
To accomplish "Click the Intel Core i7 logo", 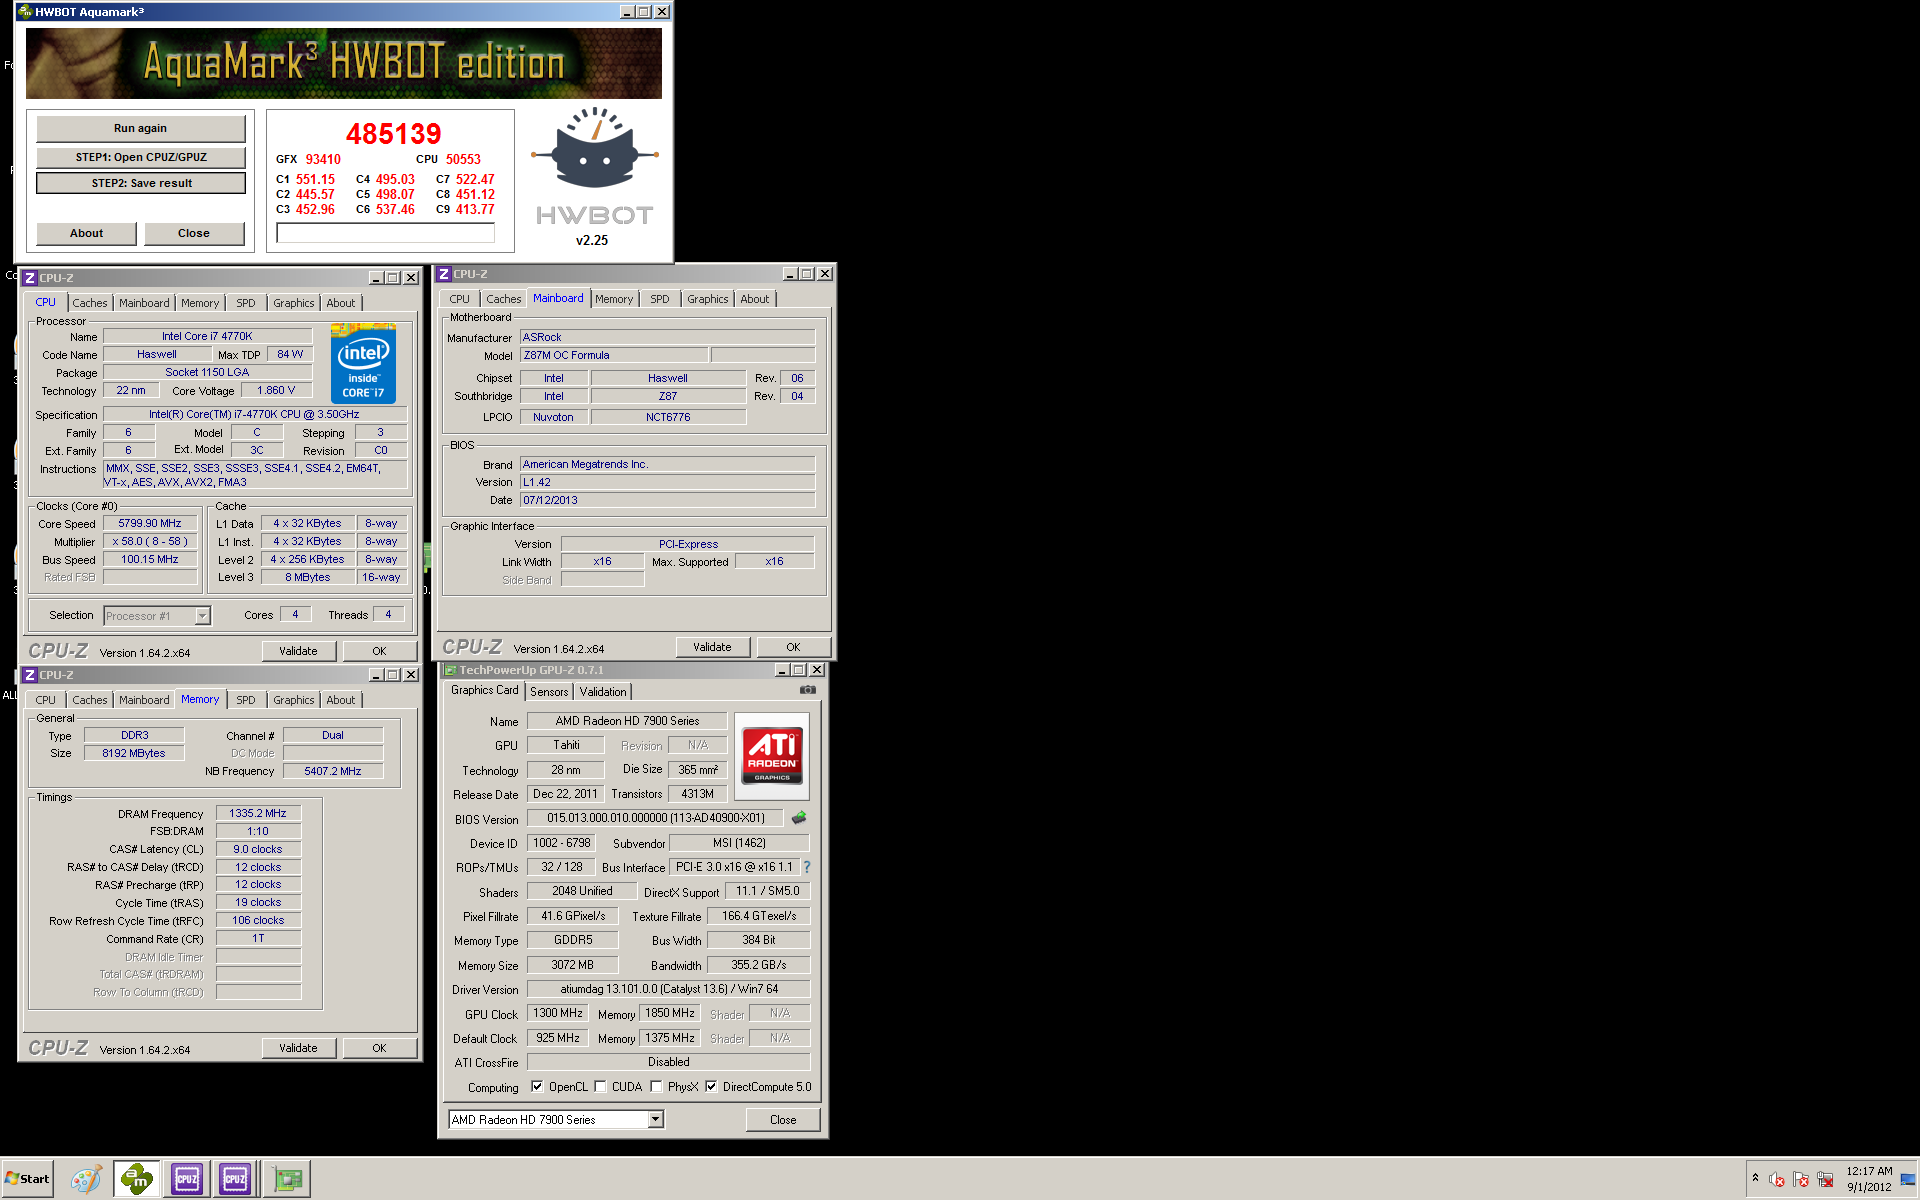I will tap(363, 363).
